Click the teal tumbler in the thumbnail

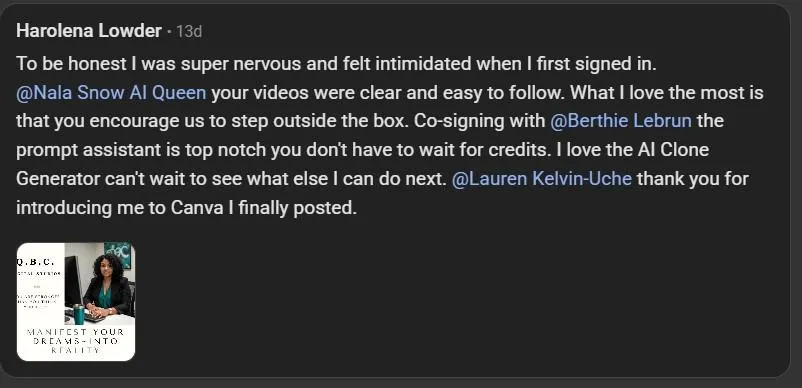pyautogui.click(x=79, y=314)
